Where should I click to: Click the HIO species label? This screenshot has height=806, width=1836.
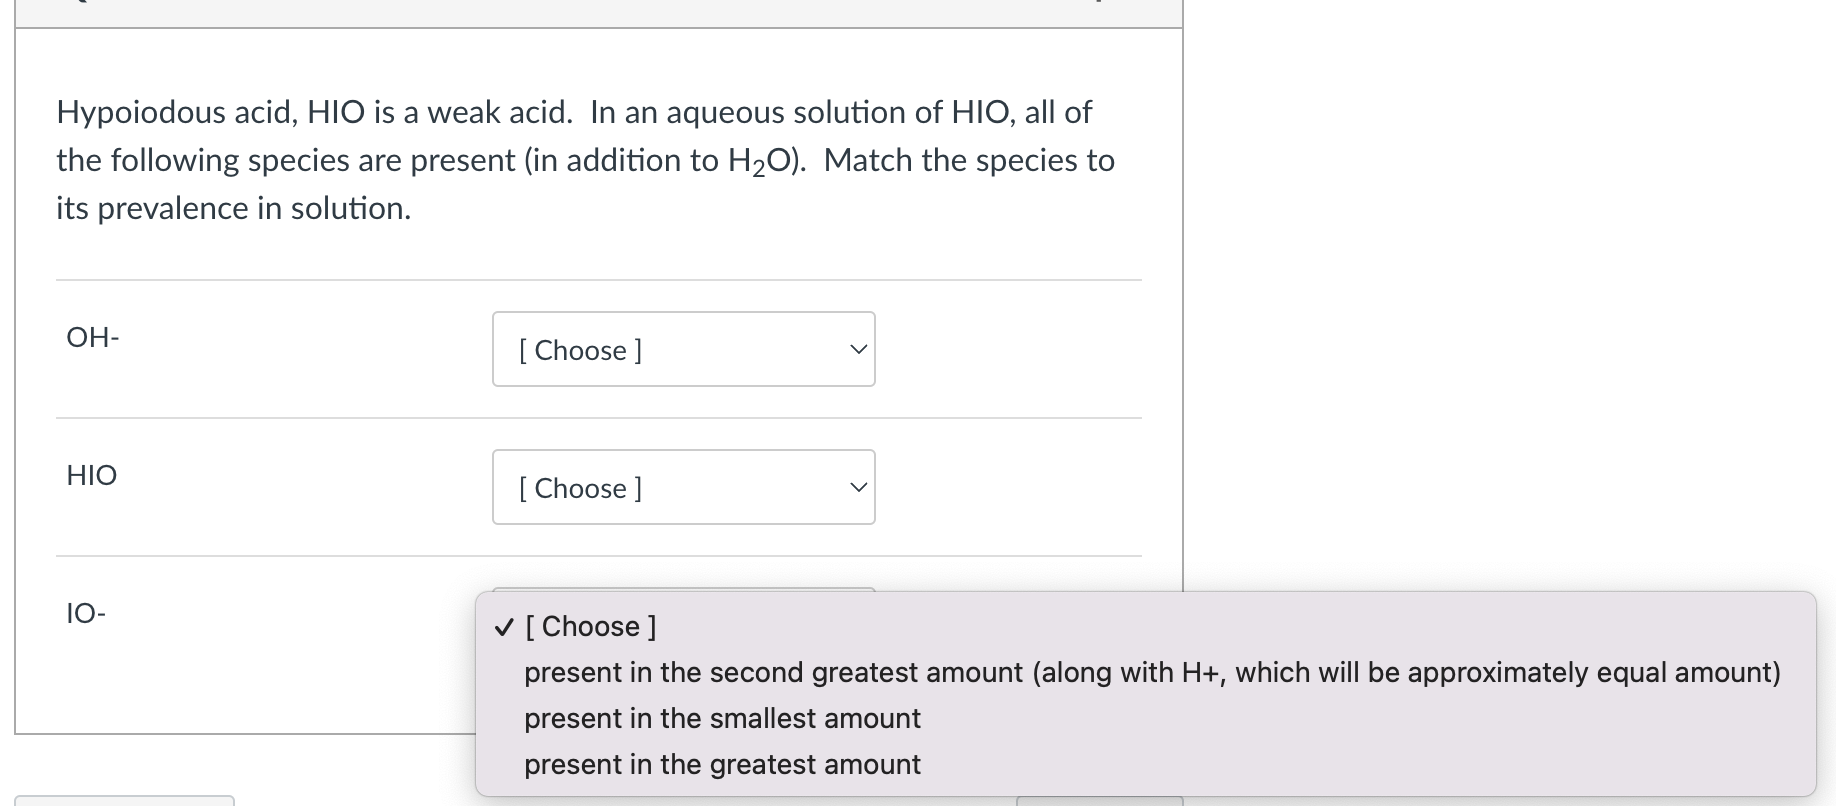point(91,475)
